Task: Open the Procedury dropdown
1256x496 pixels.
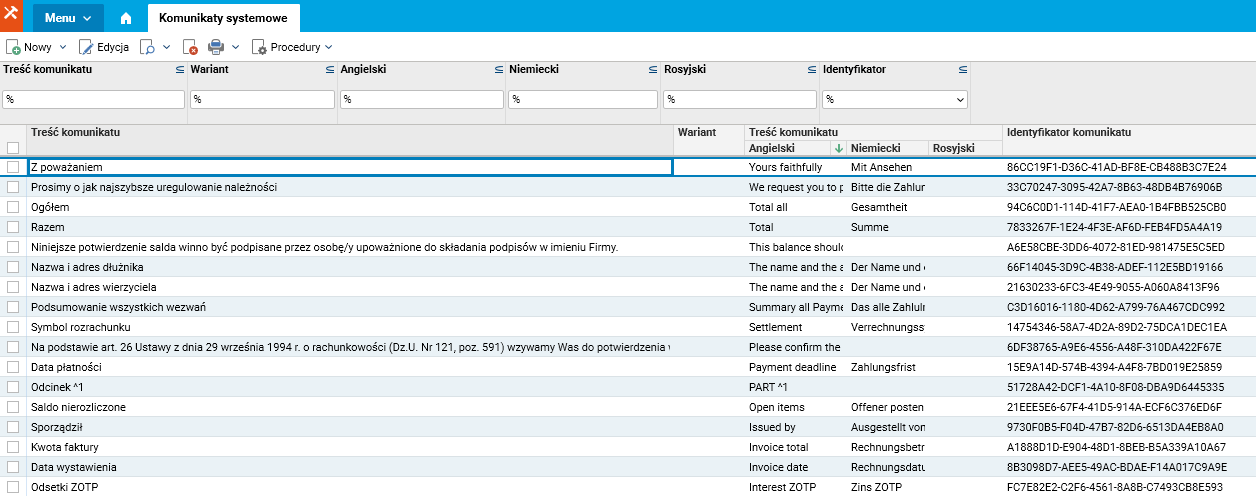Action: (x=292, y=47)
